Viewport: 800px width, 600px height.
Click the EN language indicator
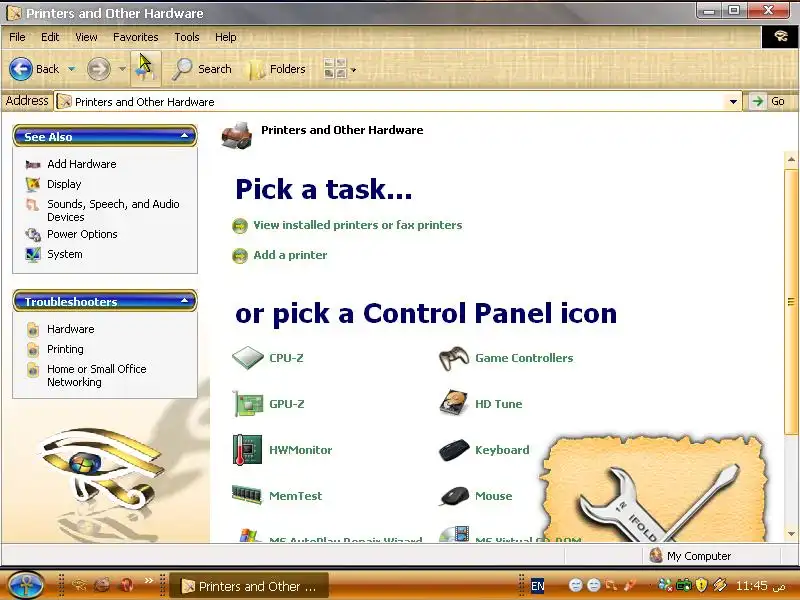[538, 586]
